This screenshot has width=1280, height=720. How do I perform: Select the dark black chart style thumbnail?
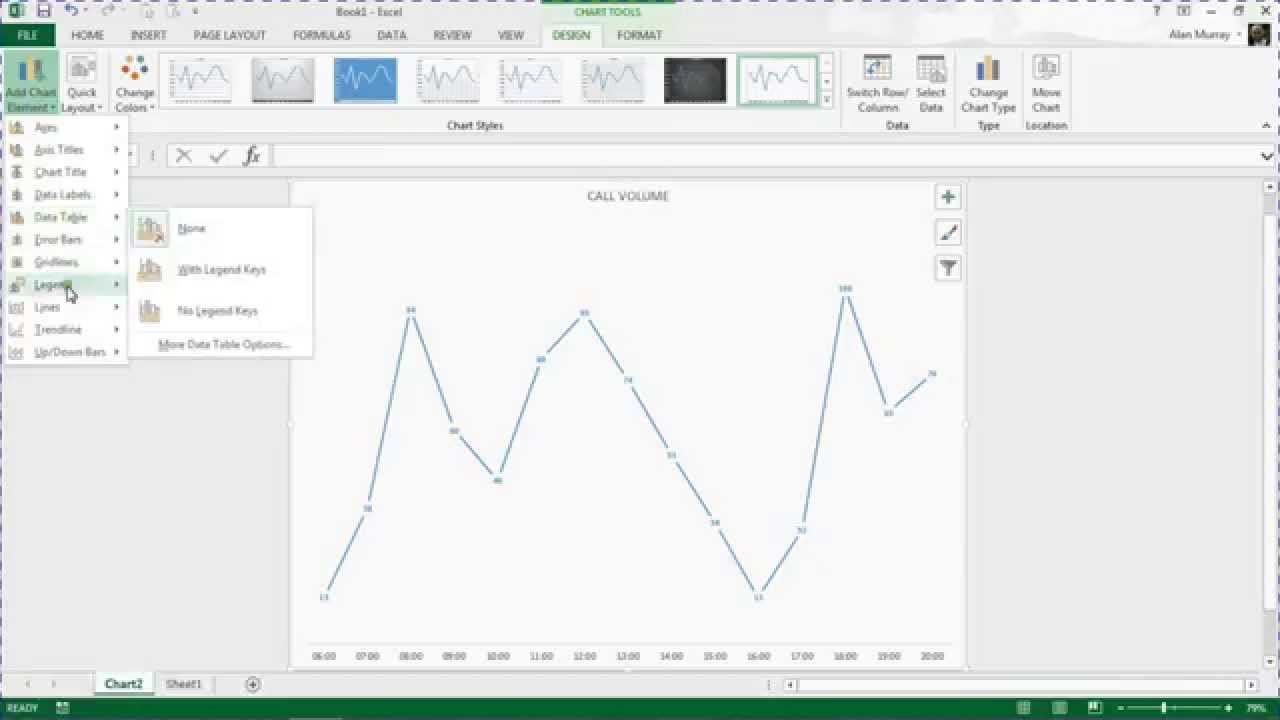pyautogui.click(x=695, y=80)
